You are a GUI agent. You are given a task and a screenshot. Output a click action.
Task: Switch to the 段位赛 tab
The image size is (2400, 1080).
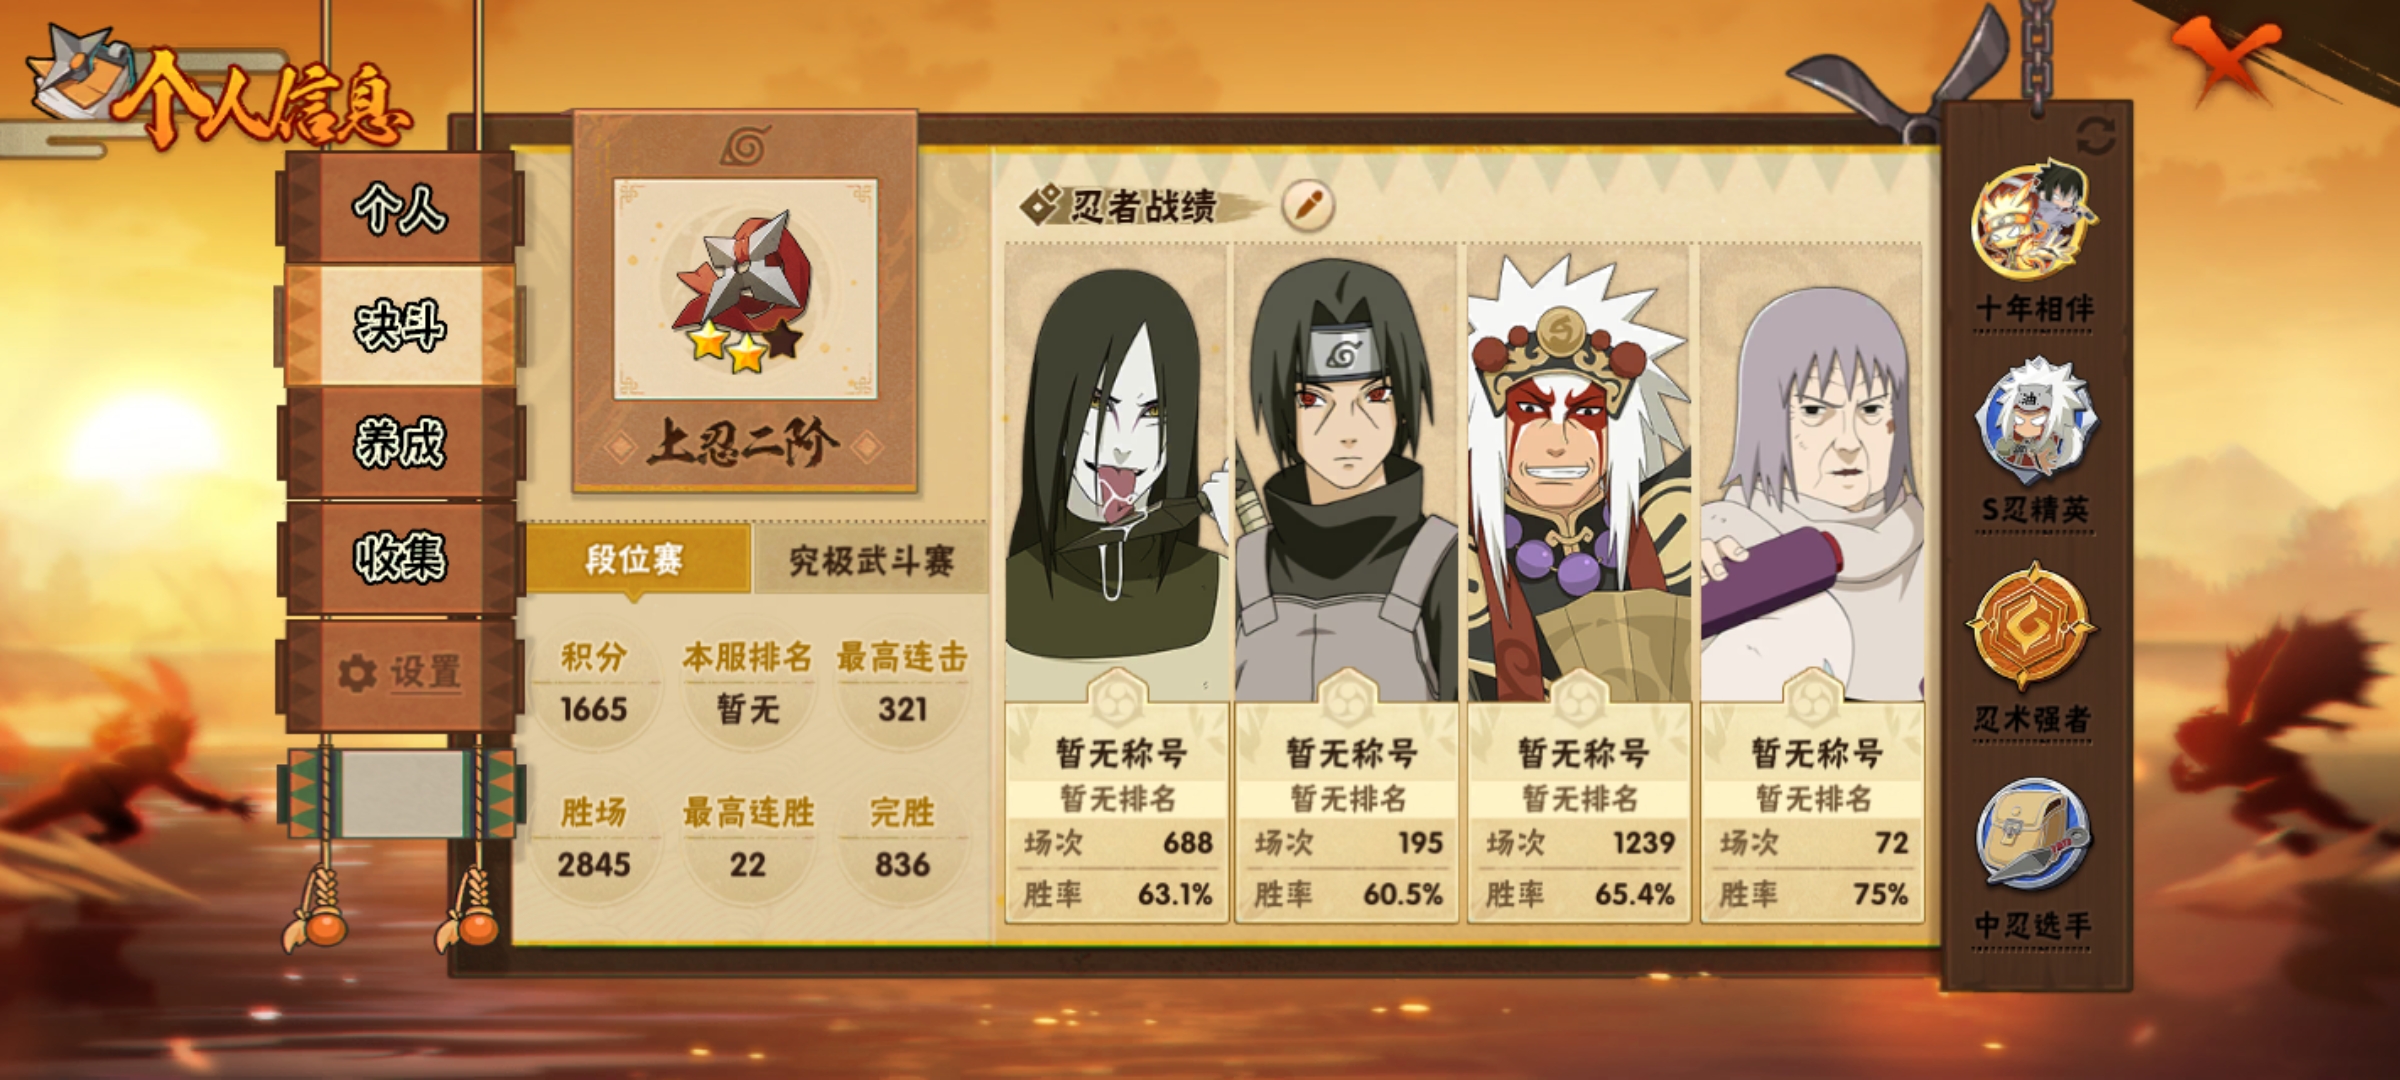tap(637, 559)
